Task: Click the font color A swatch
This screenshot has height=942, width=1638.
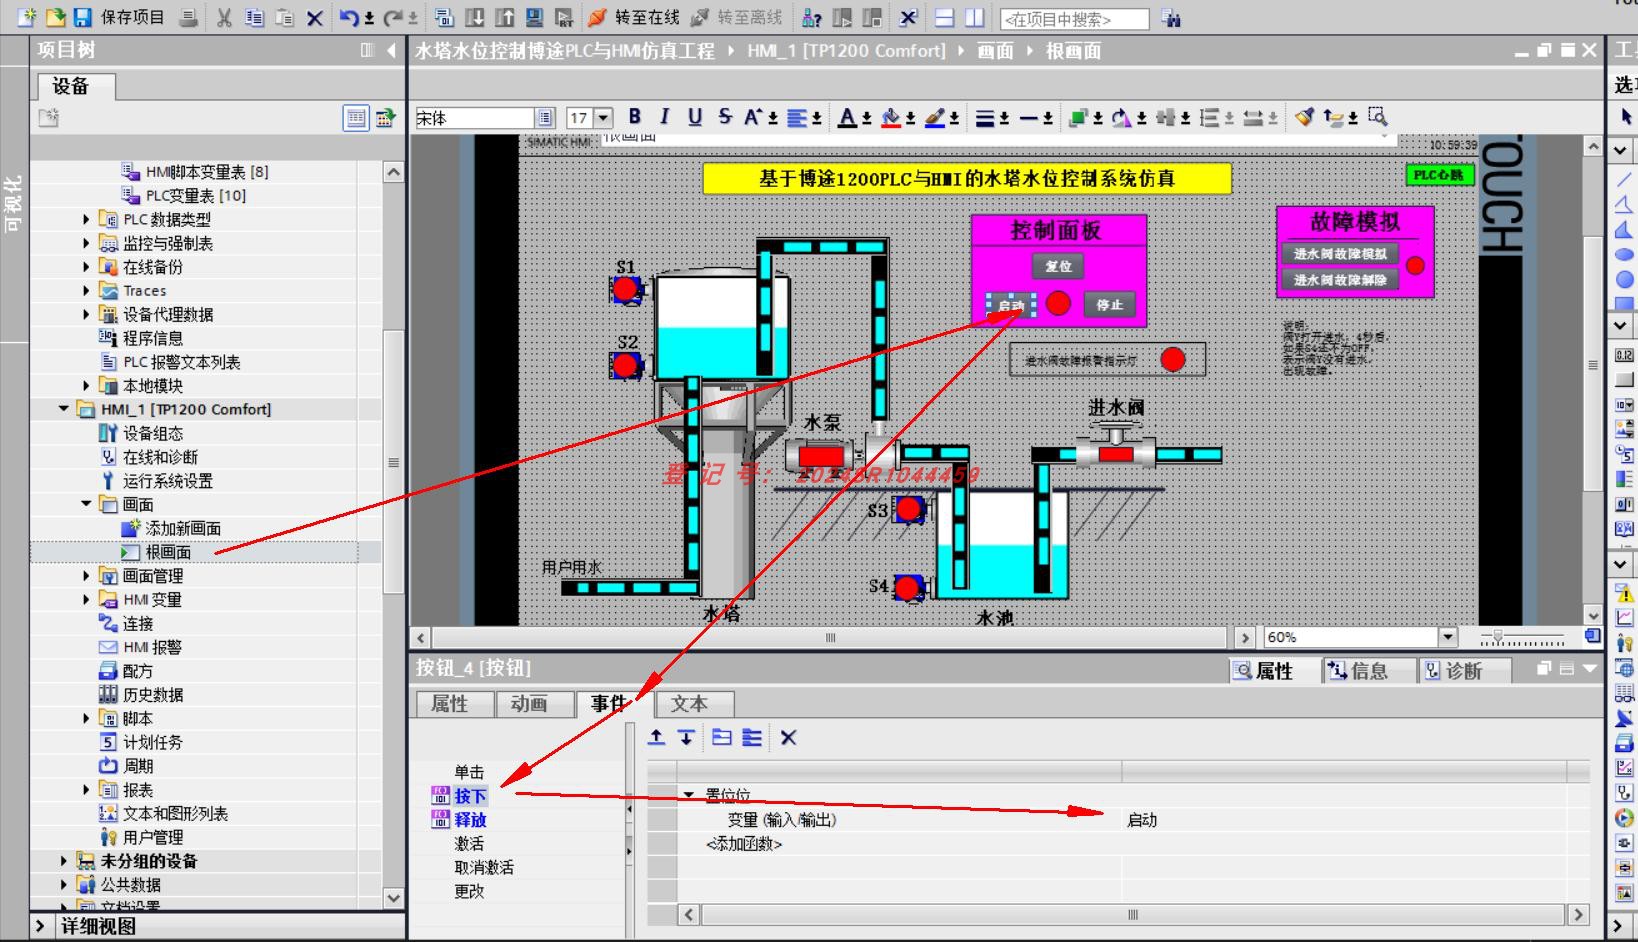Action: point(848,117)
